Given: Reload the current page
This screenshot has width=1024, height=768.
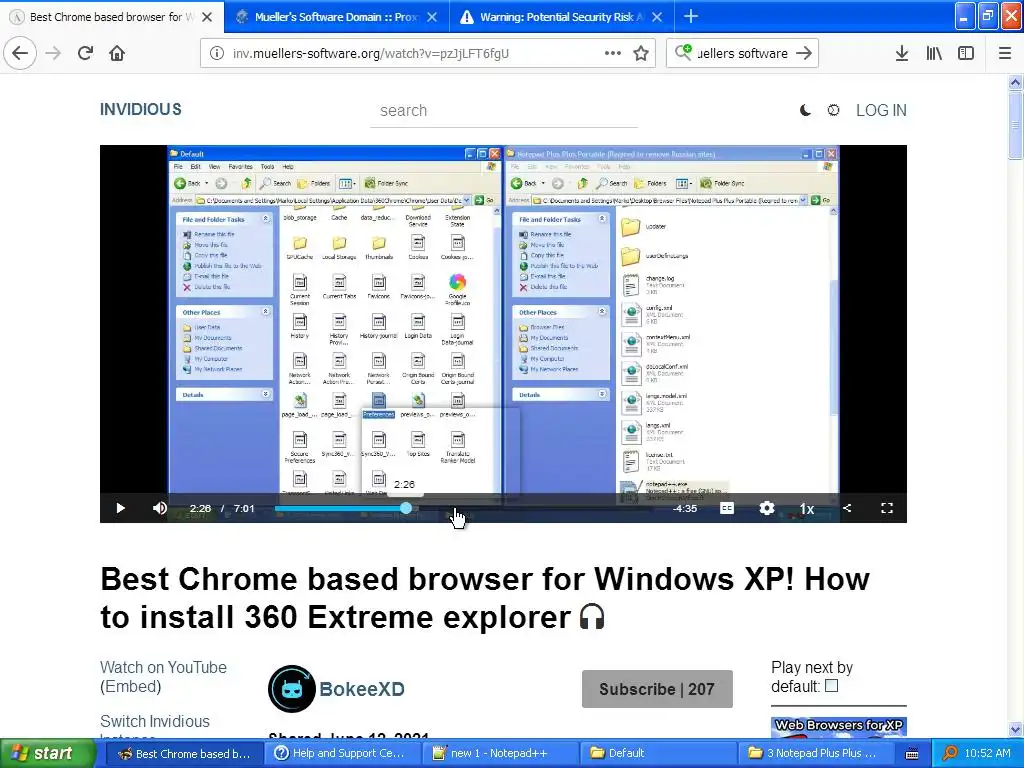Looking at the screenshot, I should tap(85, 53).
